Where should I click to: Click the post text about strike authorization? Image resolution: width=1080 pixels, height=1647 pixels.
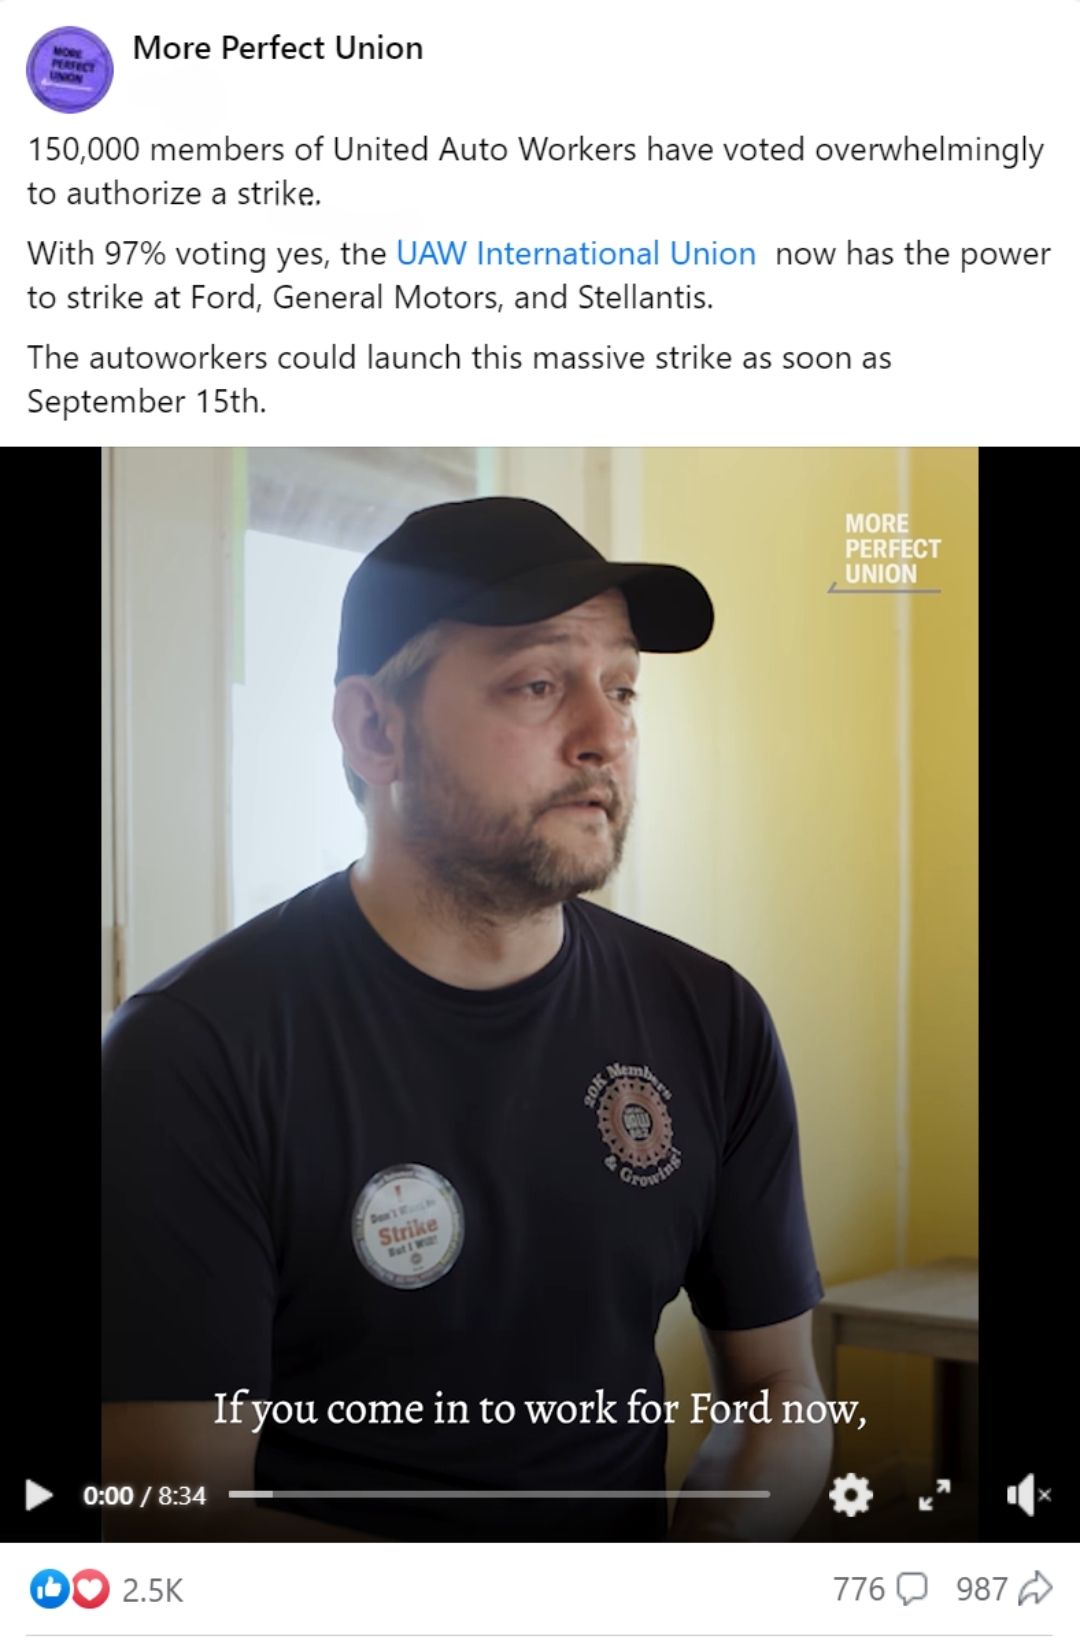pyautogui.click(x=535, y=171)
